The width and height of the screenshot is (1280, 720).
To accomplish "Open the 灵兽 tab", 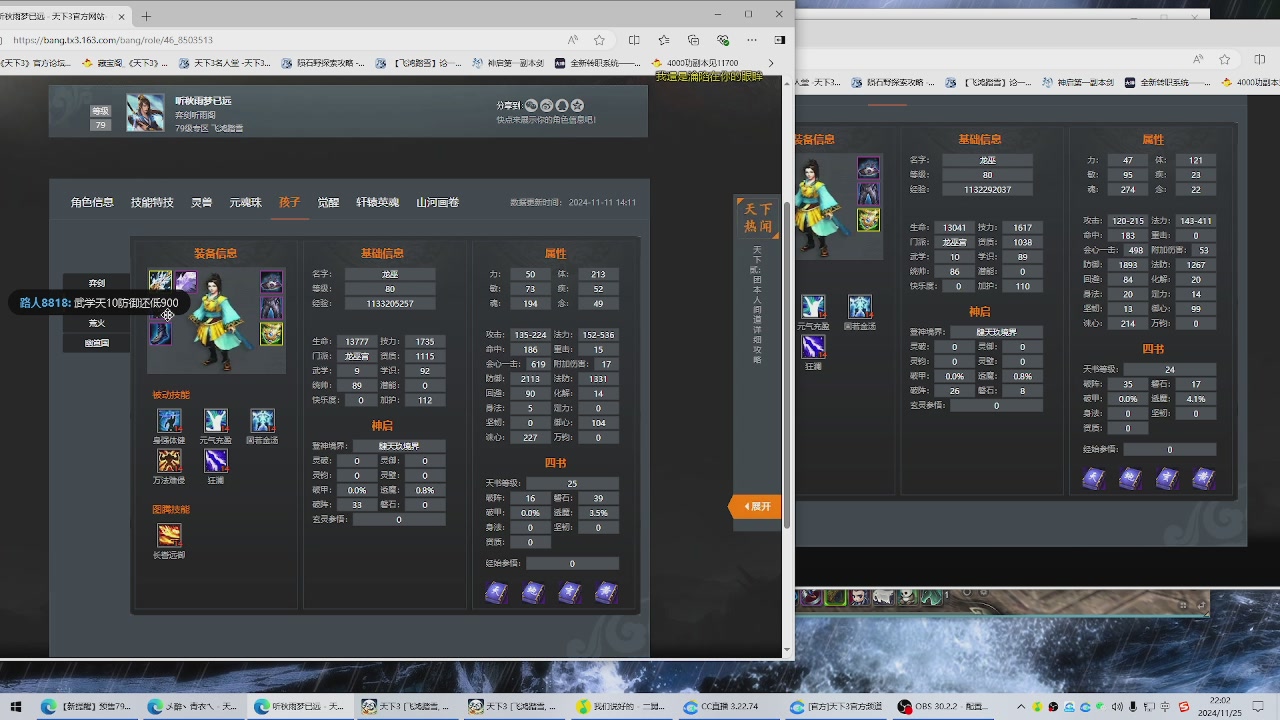I will 202,202.
